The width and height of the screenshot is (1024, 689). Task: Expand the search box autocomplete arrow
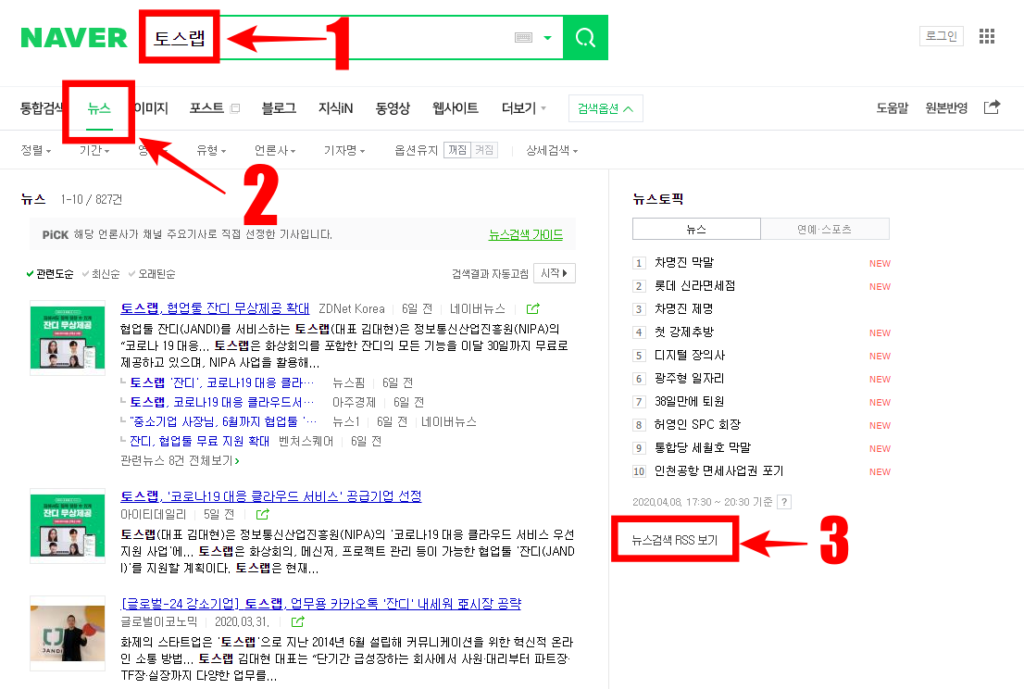point(547,38)
